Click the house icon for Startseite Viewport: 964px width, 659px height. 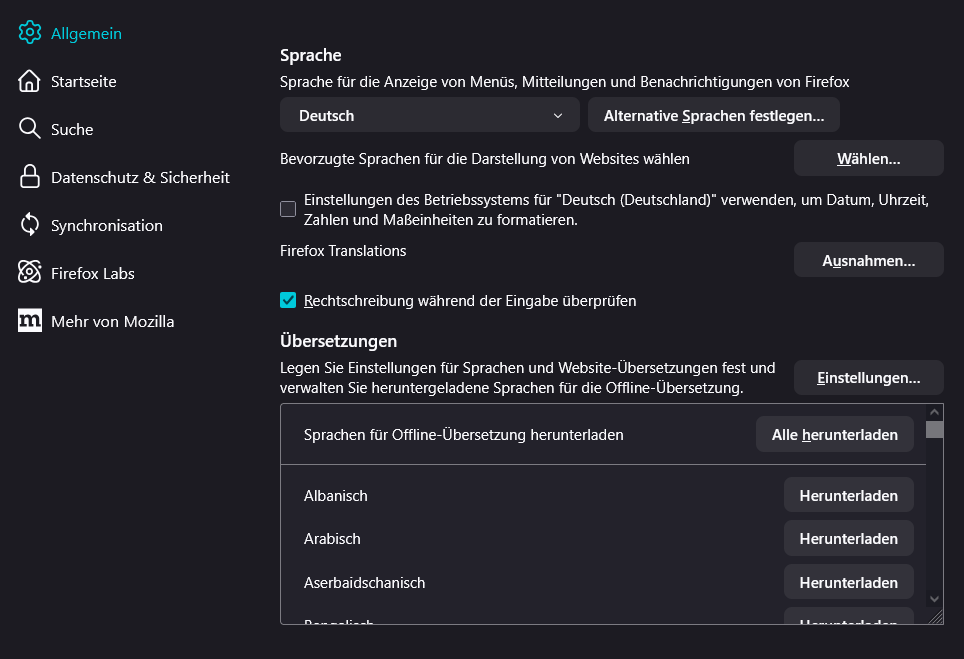(x=30, y=81)
